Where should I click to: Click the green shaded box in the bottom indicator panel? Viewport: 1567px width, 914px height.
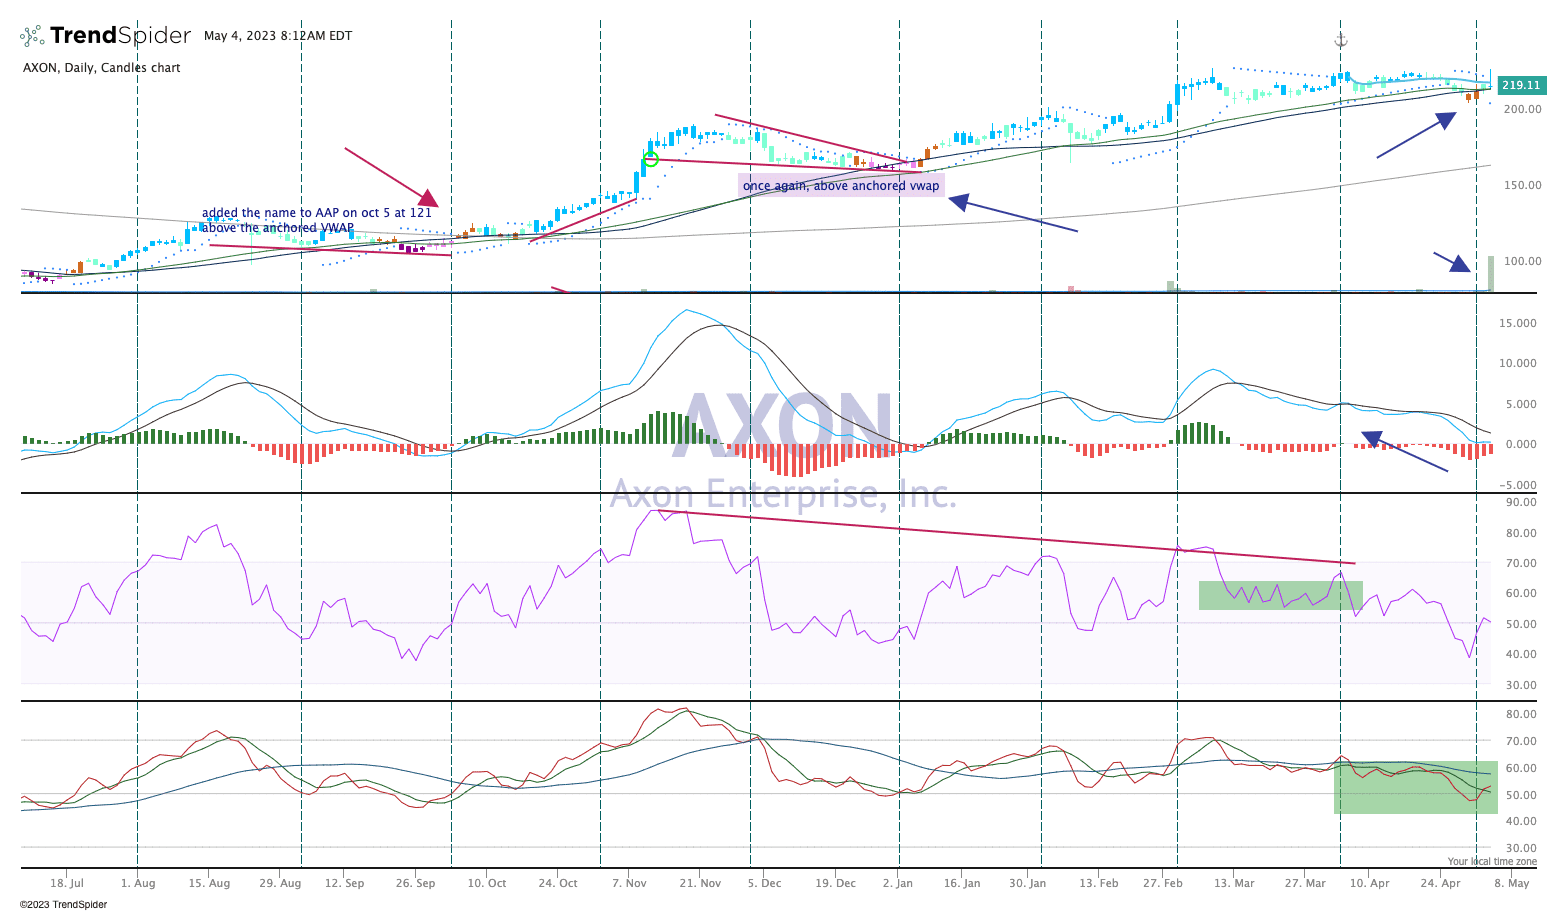(1415, 787)
